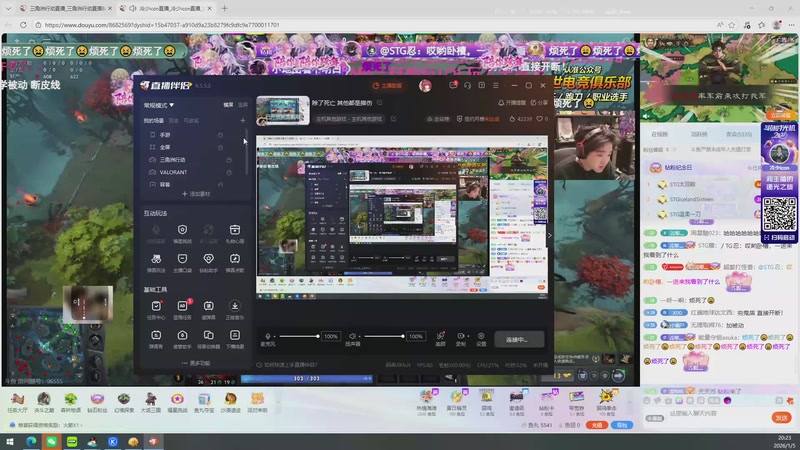This screenshot has width=800, height=450.
Task: Open 设置 settings in the streaming companion
Action: click(x=481, y=336)
